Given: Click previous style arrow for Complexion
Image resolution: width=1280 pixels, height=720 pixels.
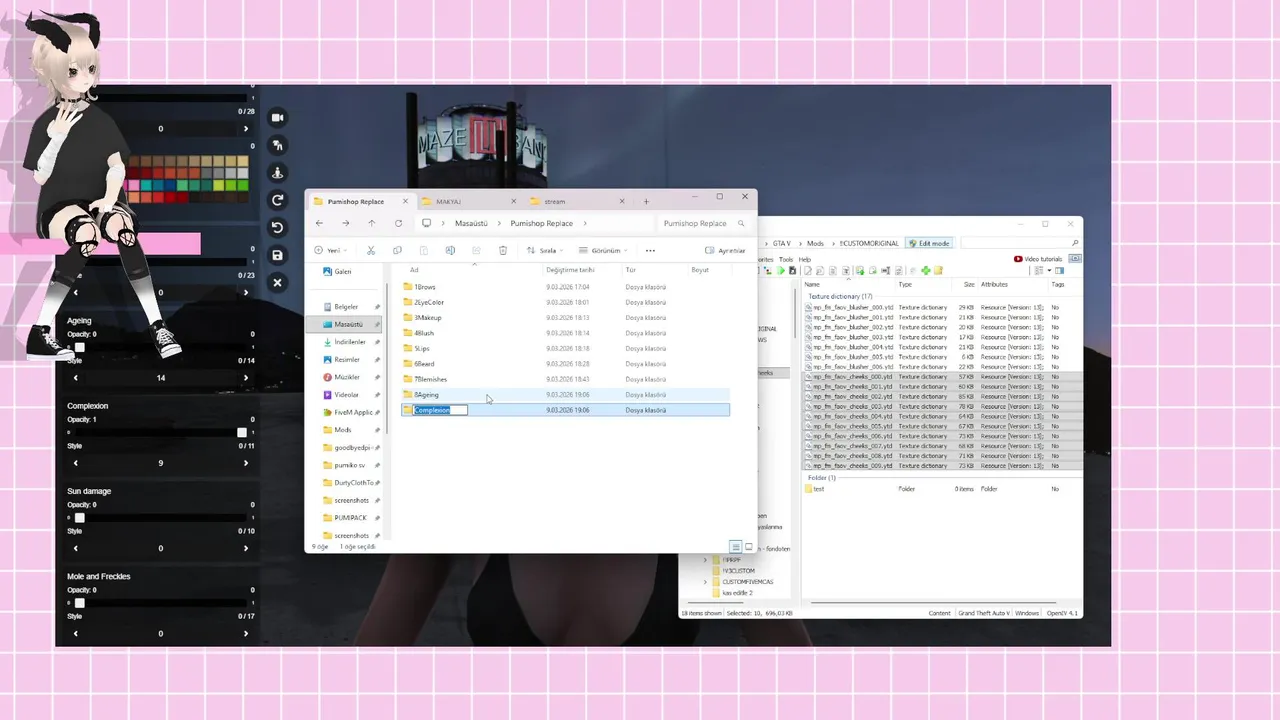Looking at the screenshot, I should point(76,464).
